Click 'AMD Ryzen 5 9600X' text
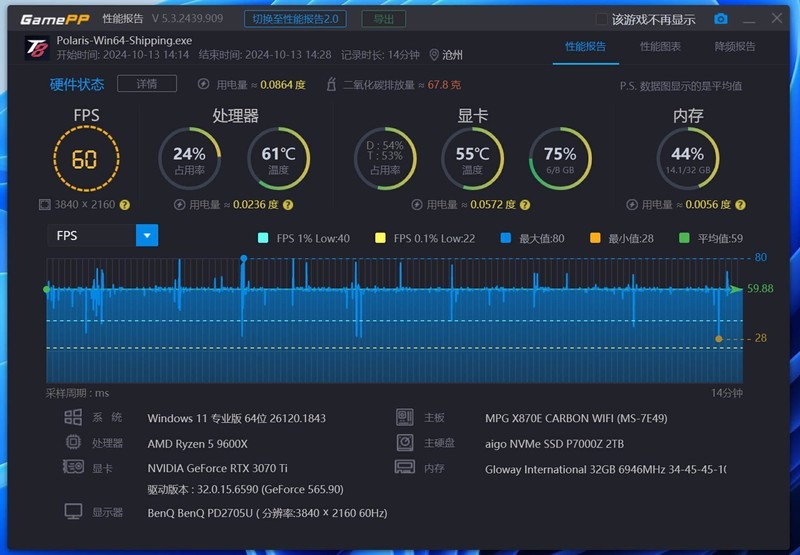 (x=197, y=444)
